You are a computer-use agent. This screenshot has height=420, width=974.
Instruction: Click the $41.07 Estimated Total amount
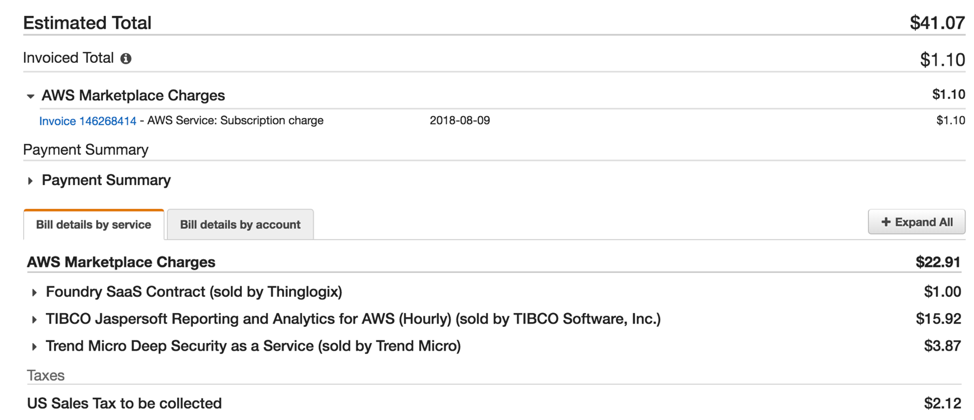click(x=937, y=22)
